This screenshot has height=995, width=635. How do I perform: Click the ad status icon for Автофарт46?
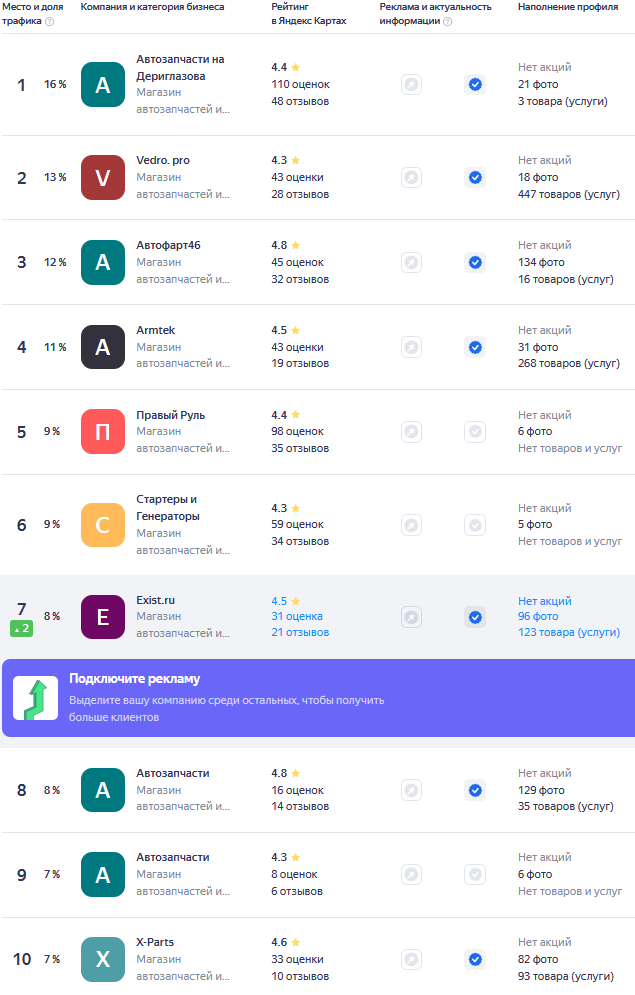tap(411, 262)
